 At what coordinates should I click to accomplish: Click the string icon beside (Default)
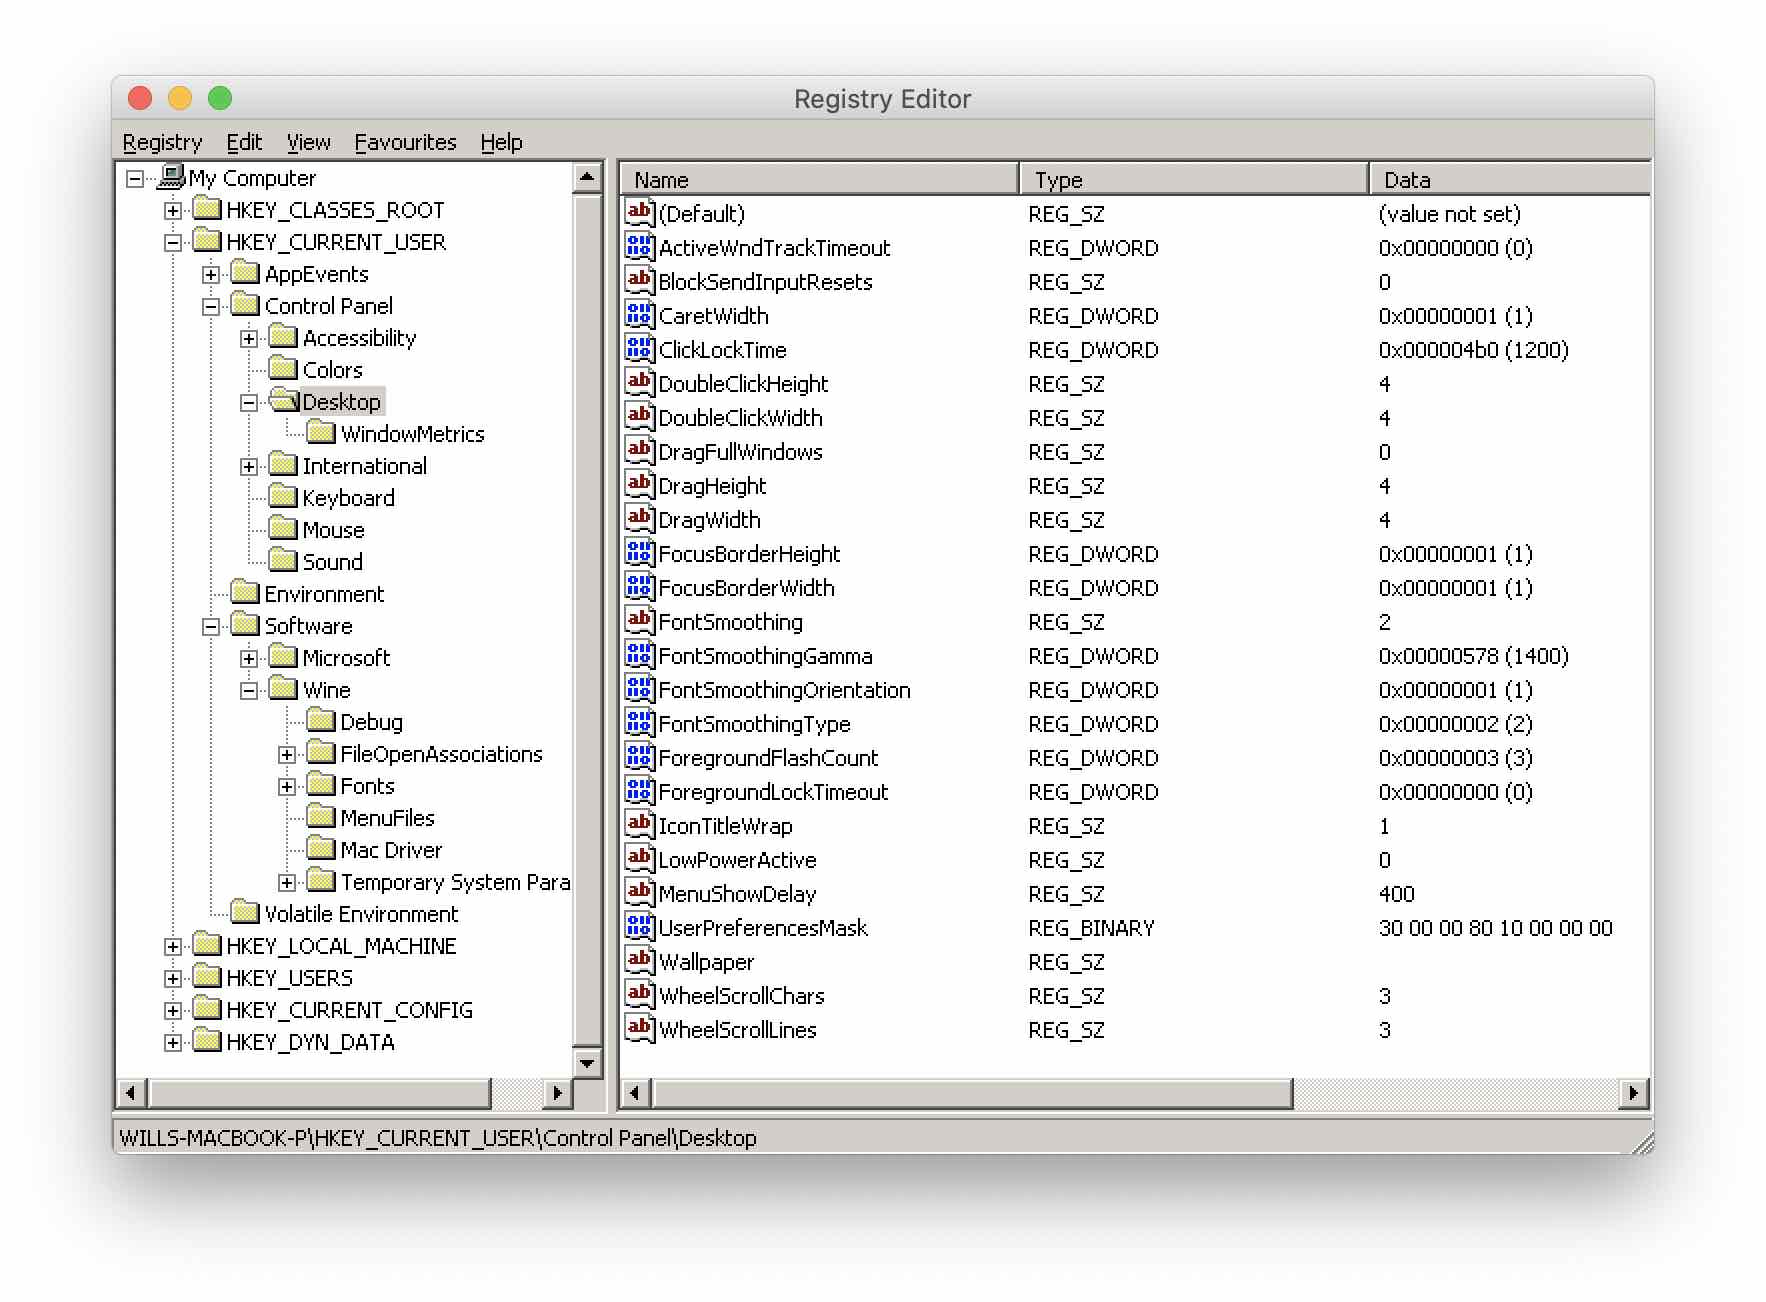[x=640, y=212]
